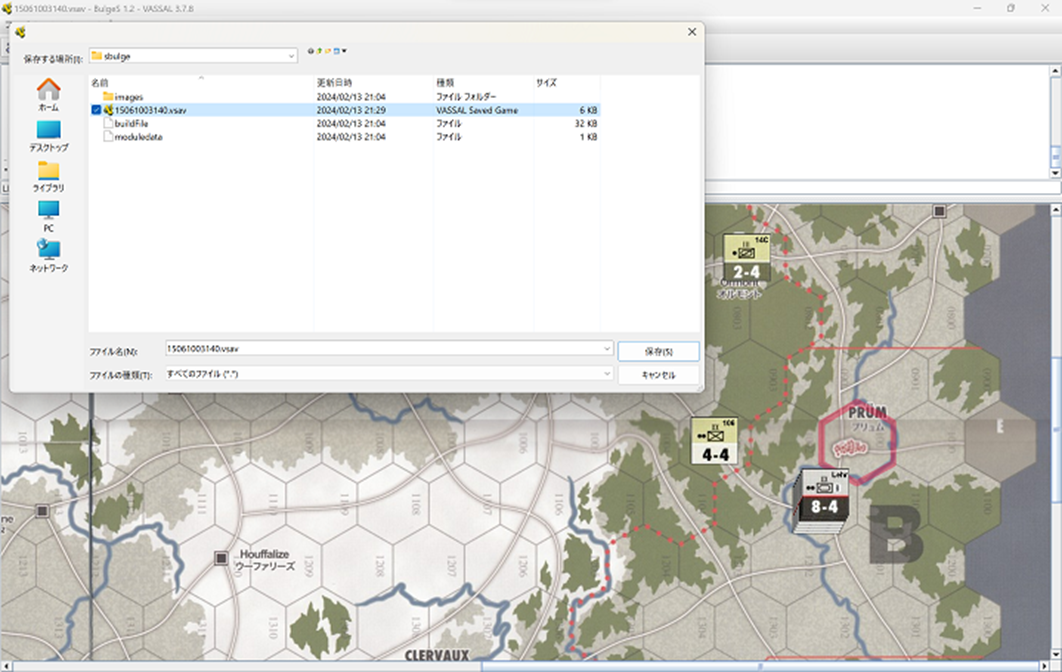This screenshot has height=672, width=1062.
Task: Minimize the VASSAL main window
Action: coord(977,8)
